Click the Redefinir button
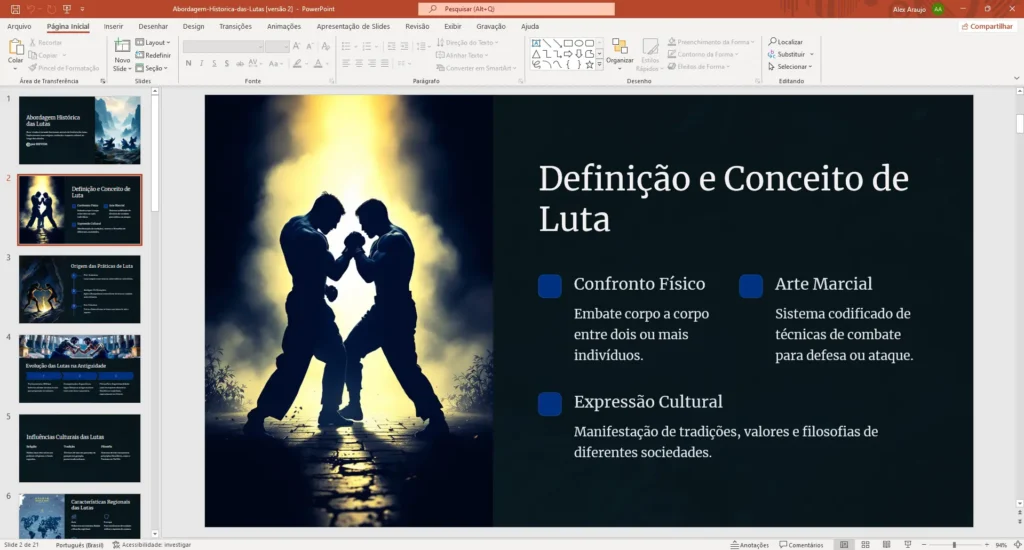The height and width of the screenshot is (550, 1024). [x=157, y=55]
